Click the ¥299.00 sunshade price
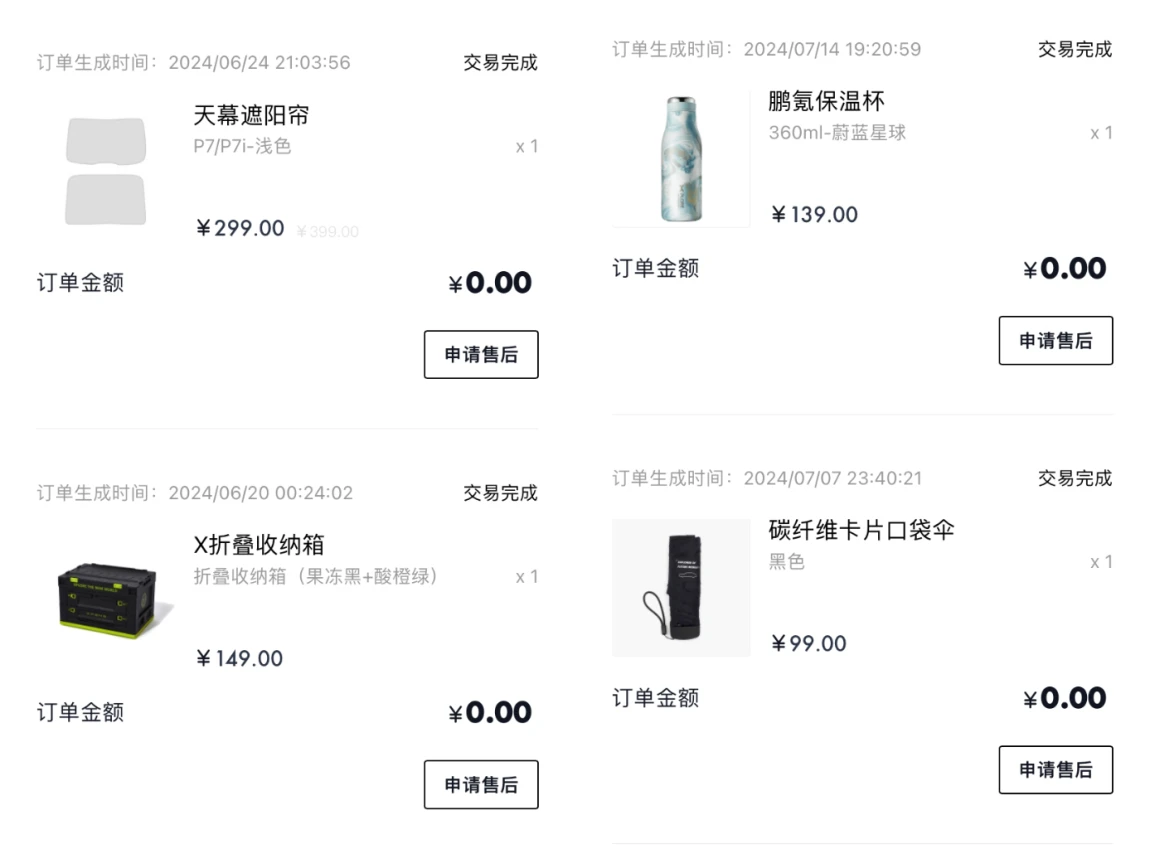Screen dimensions: 1150x849 pos(241,229)
